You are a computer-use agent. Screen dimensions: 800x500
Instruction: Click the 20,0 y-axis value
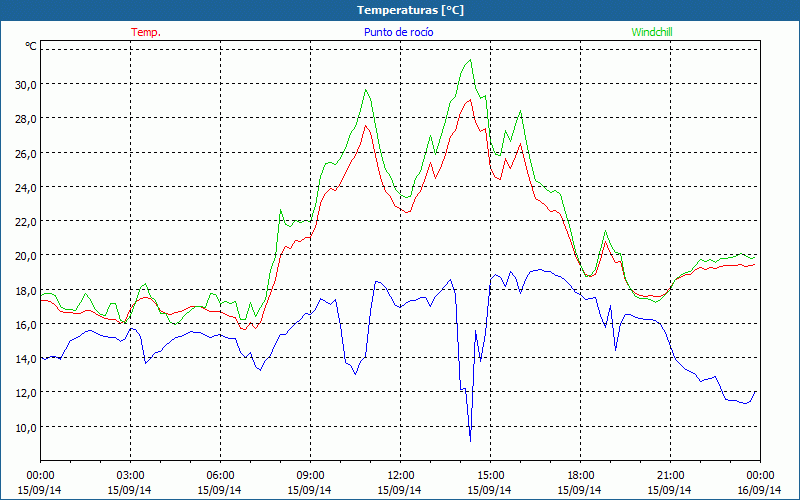[26, 256]
